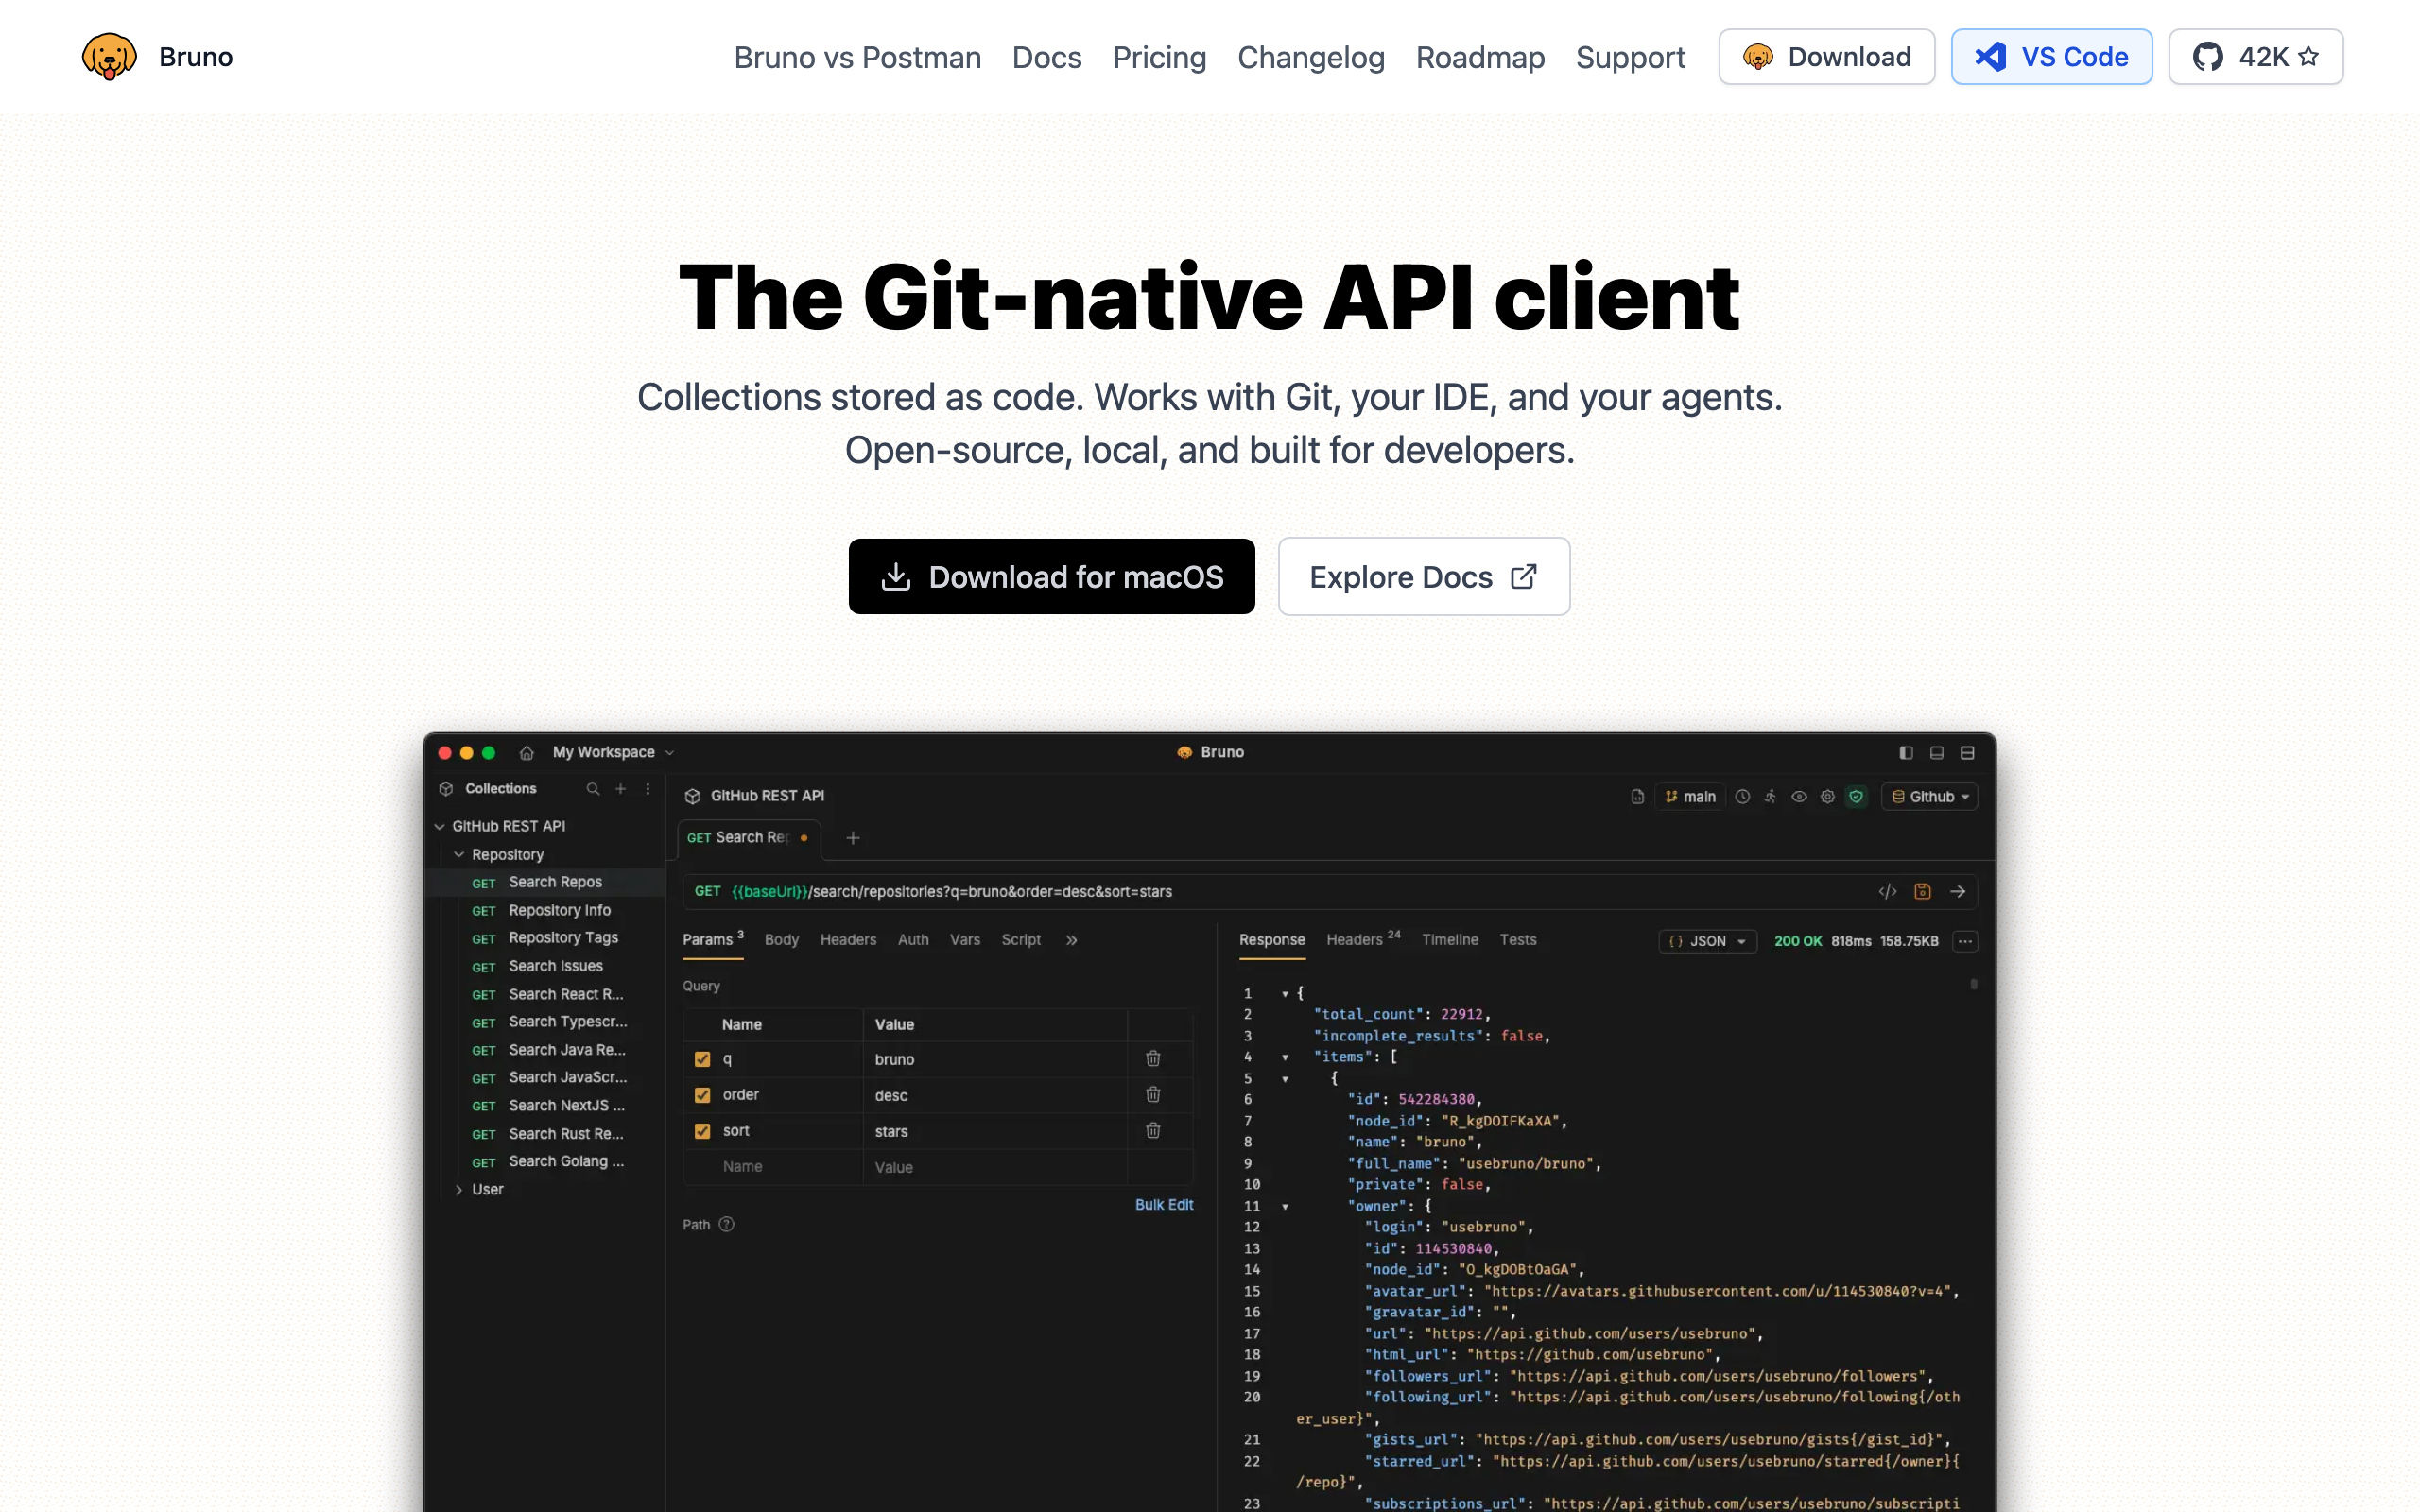Uncheck the 'q' parameter checkbox
2420x1512 pixels.
coord(703,1059)
